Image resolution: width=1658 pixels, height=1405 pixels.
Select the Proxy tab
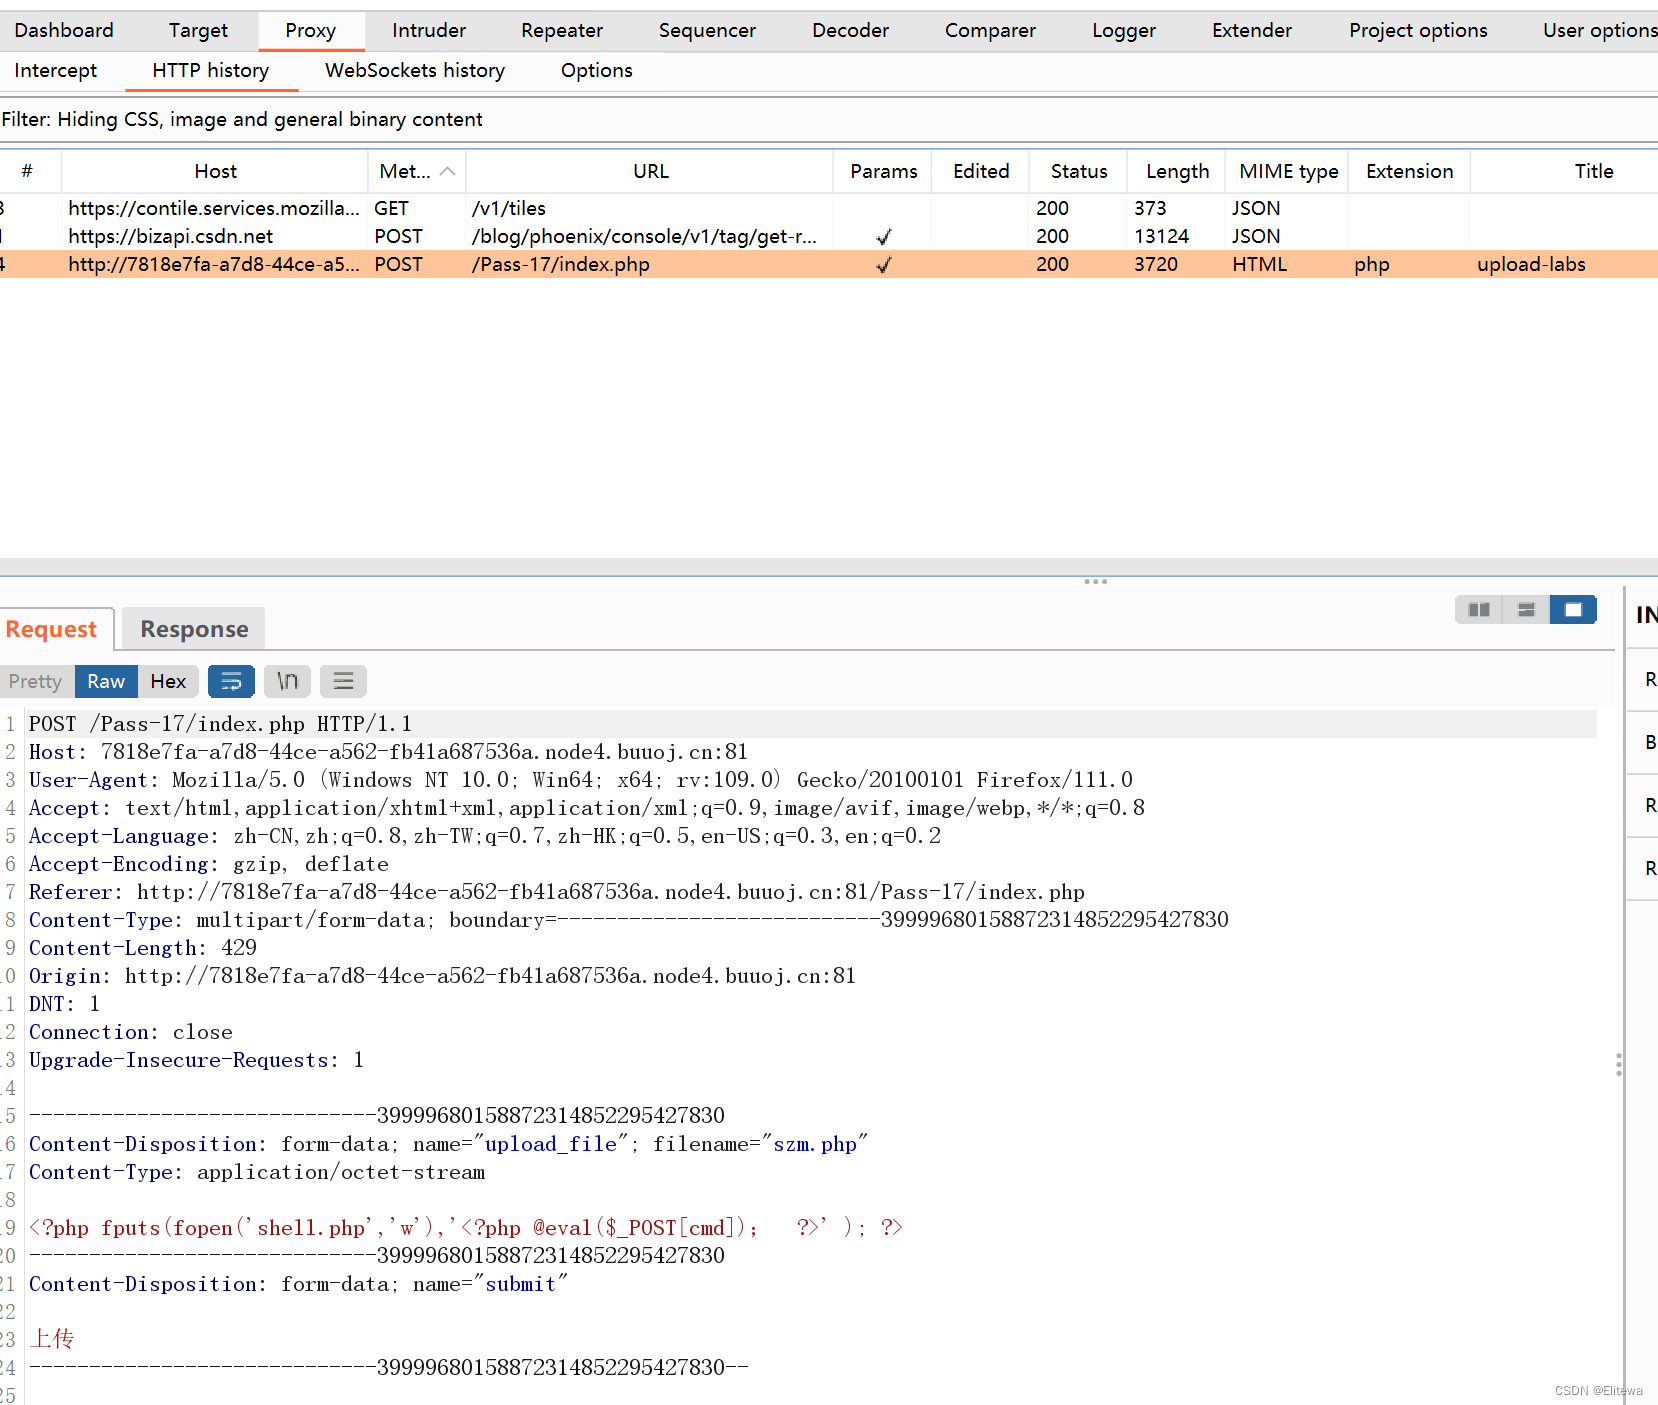[311, 31]
